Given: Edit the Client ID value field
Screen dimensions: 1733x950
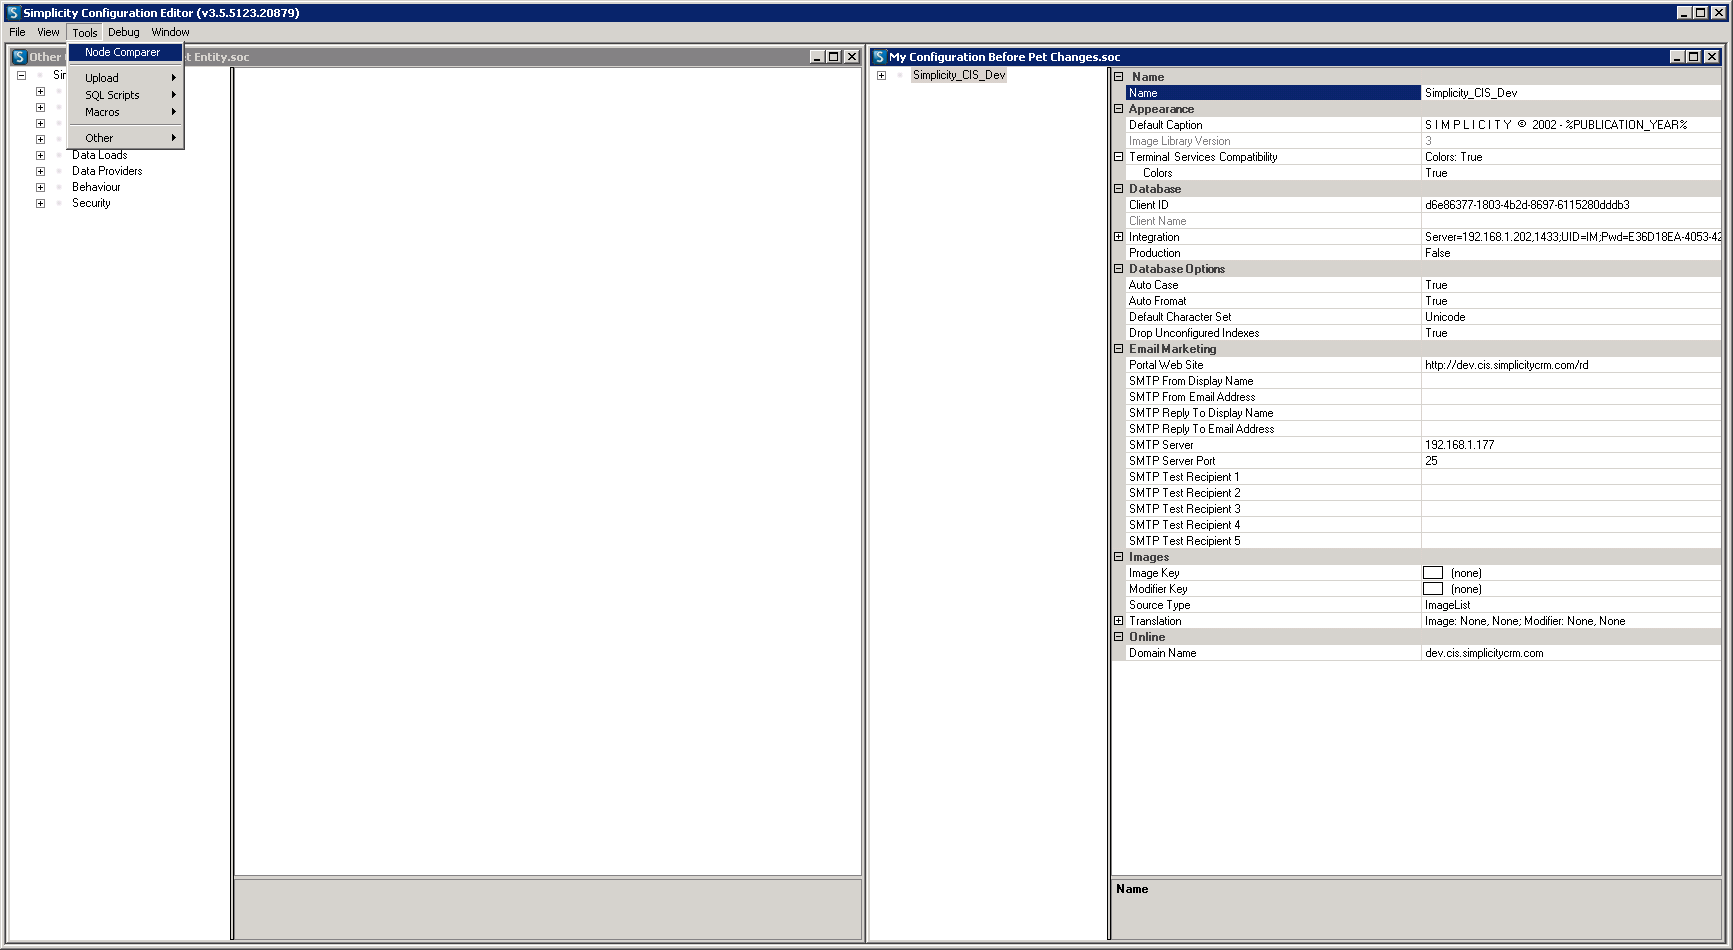Looking at the screenshot, I should point(1571,205).
